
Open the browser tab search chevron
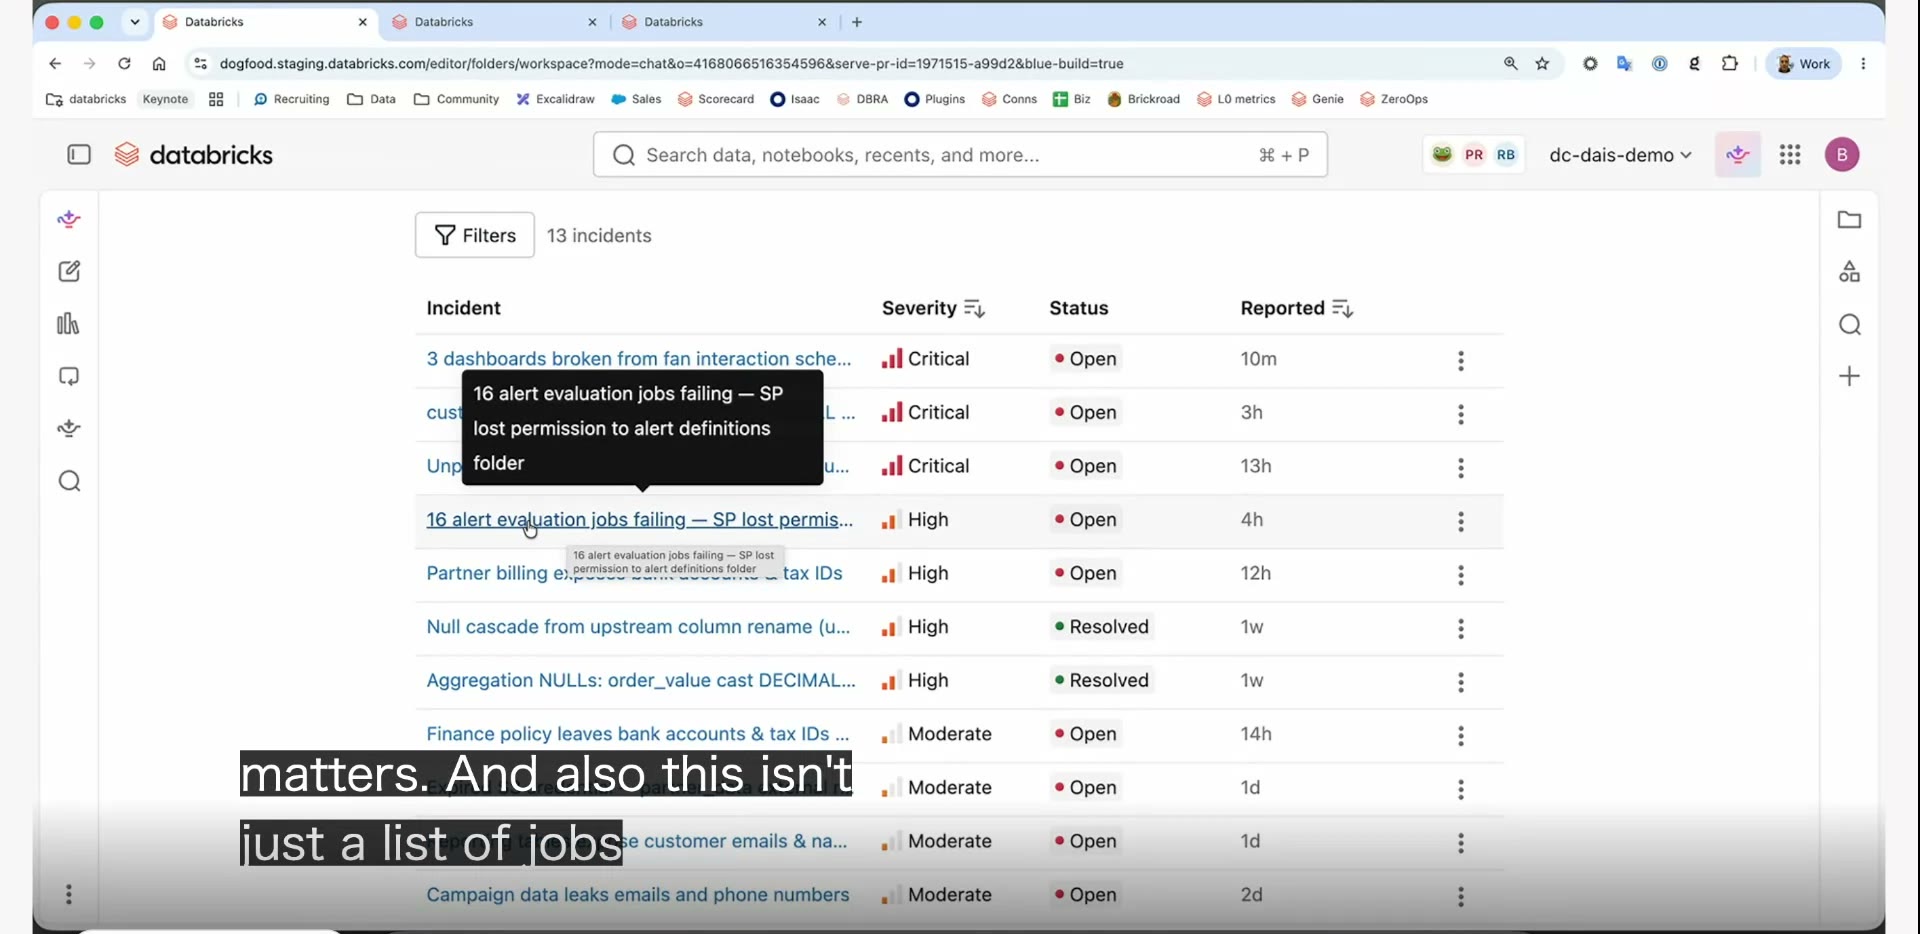[135, 22]
